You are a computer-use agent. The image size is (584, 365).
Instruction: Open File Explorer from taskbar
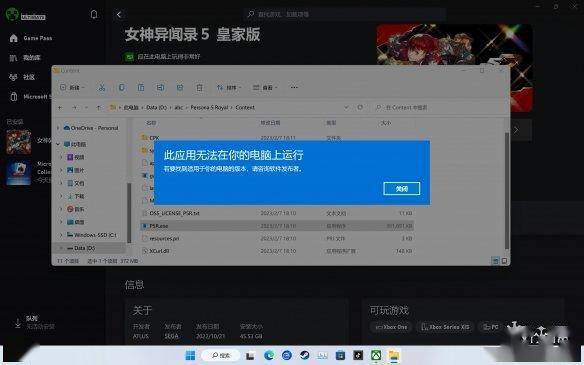coord(394,356)
